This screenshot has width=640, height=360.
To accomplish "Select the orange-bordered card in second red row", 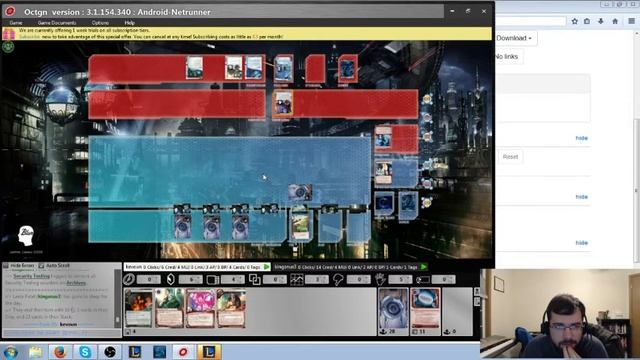I will click(x=283, y=103).
